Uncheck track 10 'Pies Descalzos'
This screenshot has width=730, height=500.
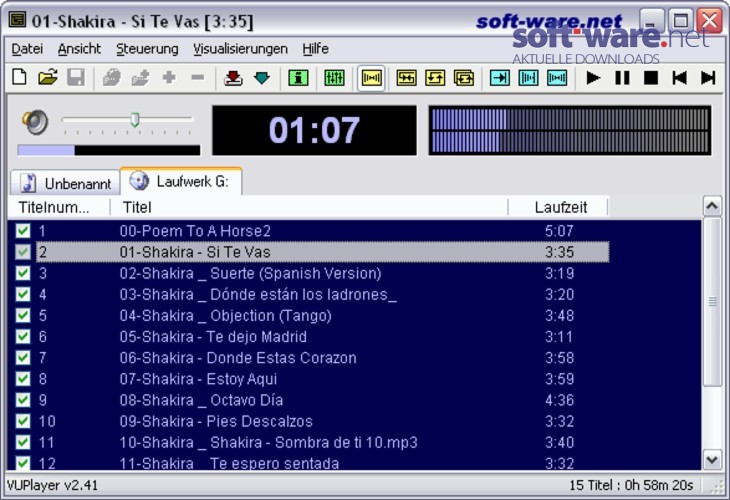coord(23,421)
